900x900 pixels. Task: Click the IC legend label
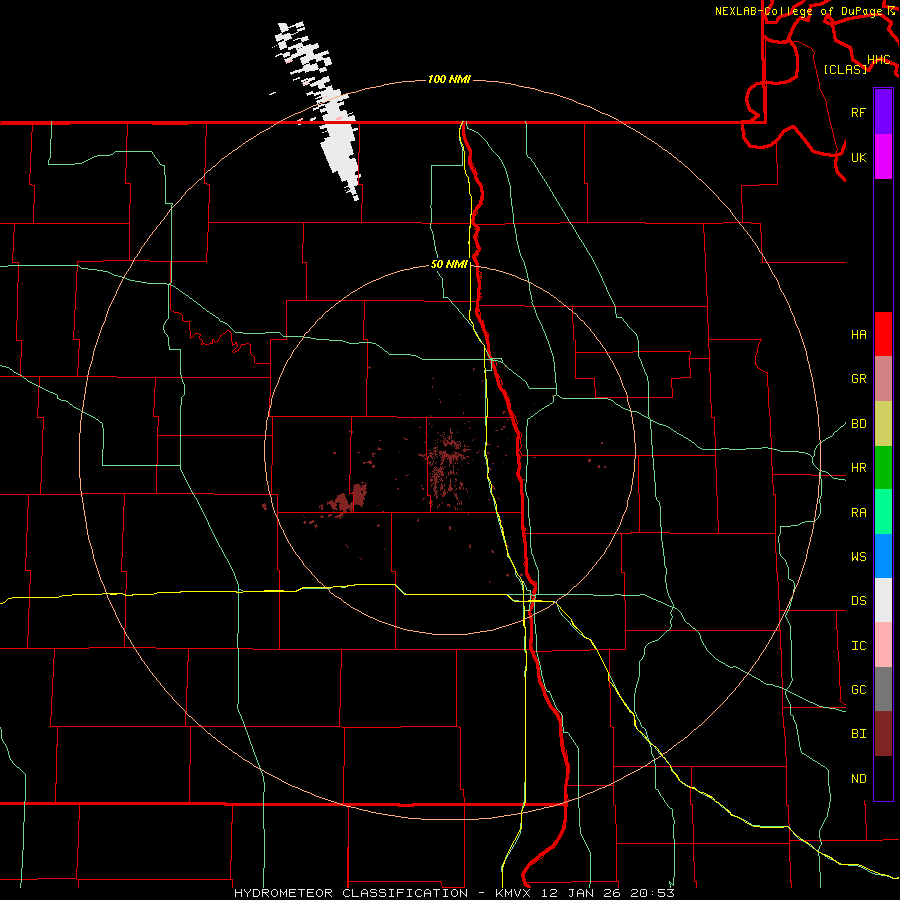point(858,646)
